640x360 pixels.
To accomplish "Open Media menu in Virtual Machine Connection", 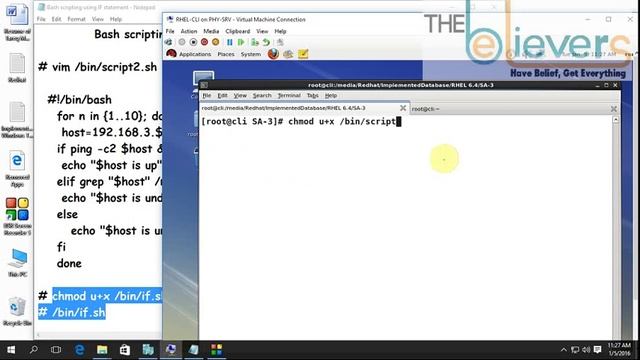I will click(211, 31).
